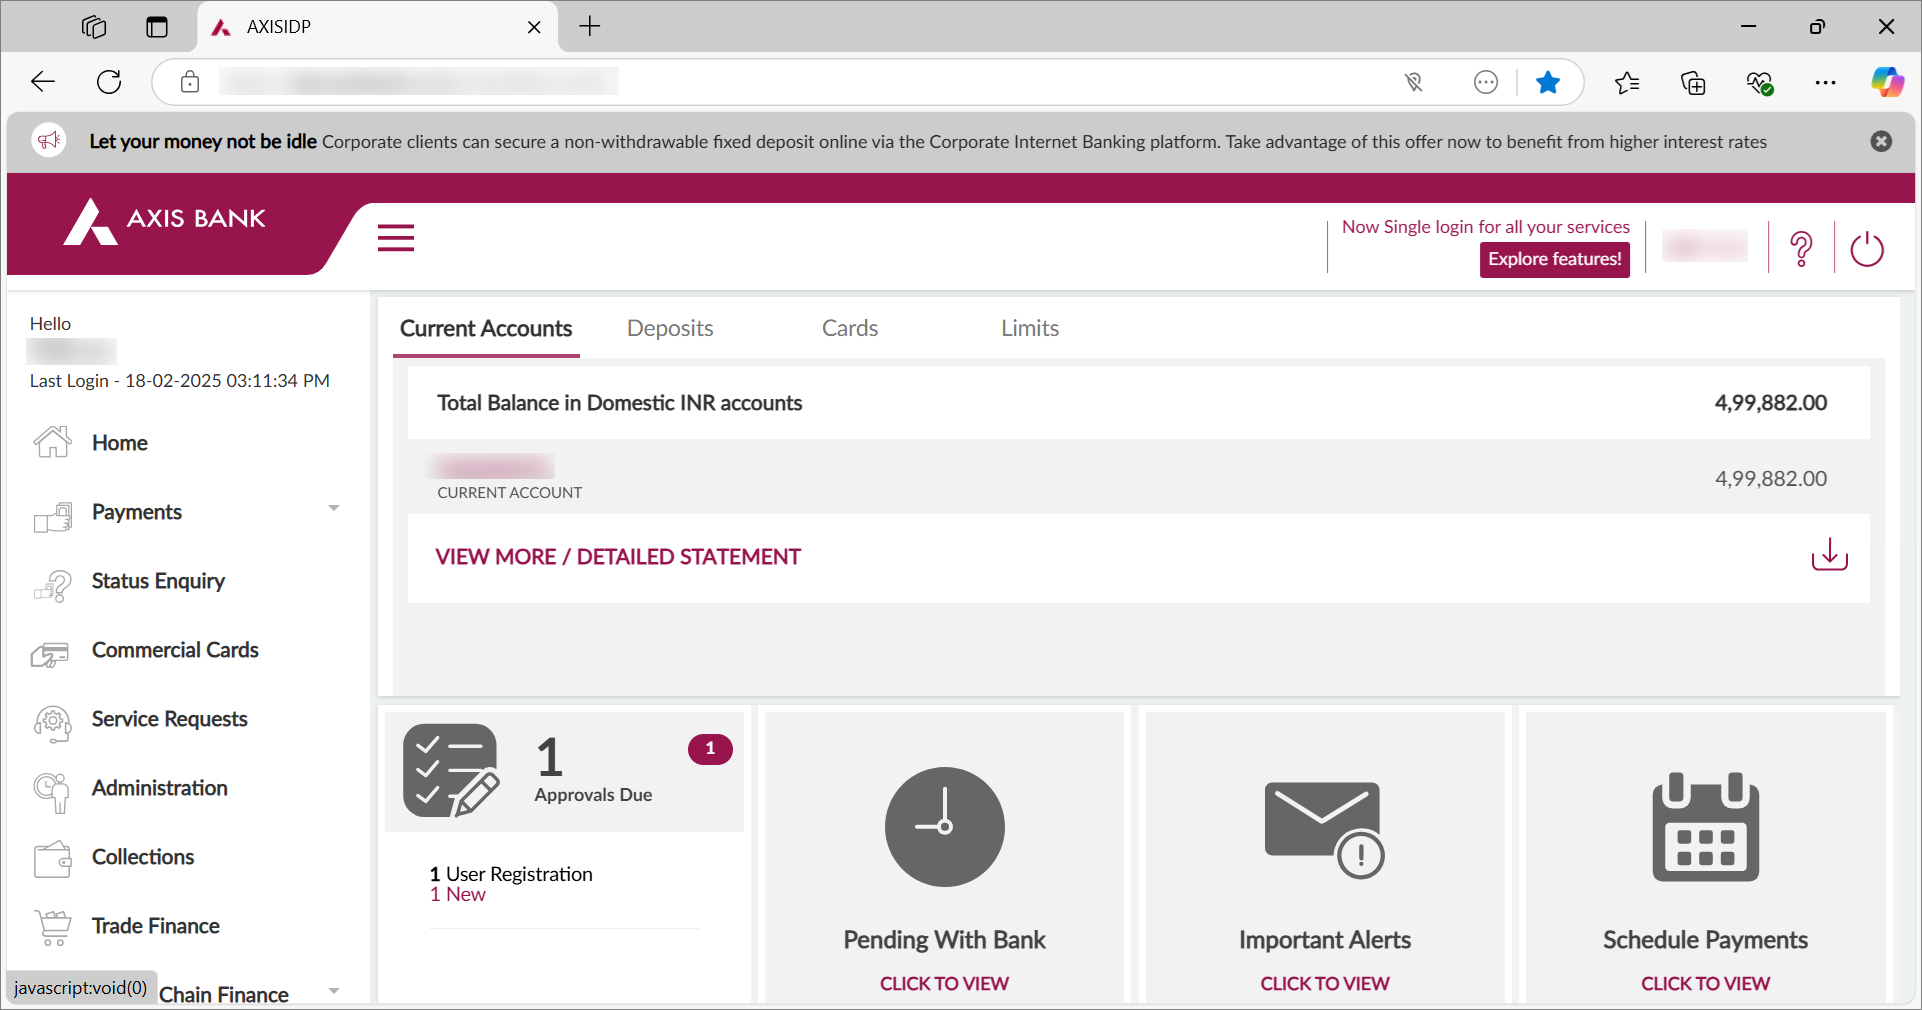This screenshot has width=1922, height=1010.
Task: Go back with browser back arrow
Action: point(43,82)
